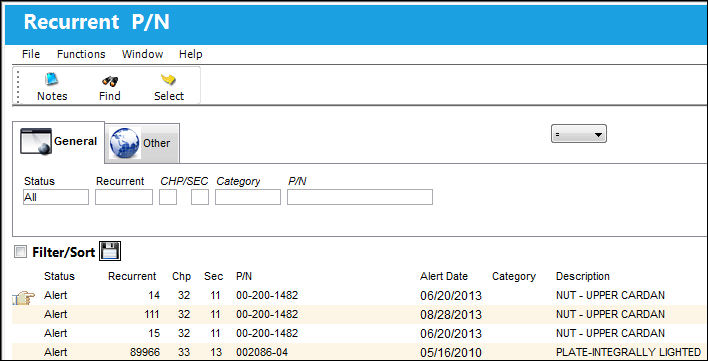The height and width of the screenshot is (361, 708).
Task: Open the Window menu
Action: [x=142, y=54]
